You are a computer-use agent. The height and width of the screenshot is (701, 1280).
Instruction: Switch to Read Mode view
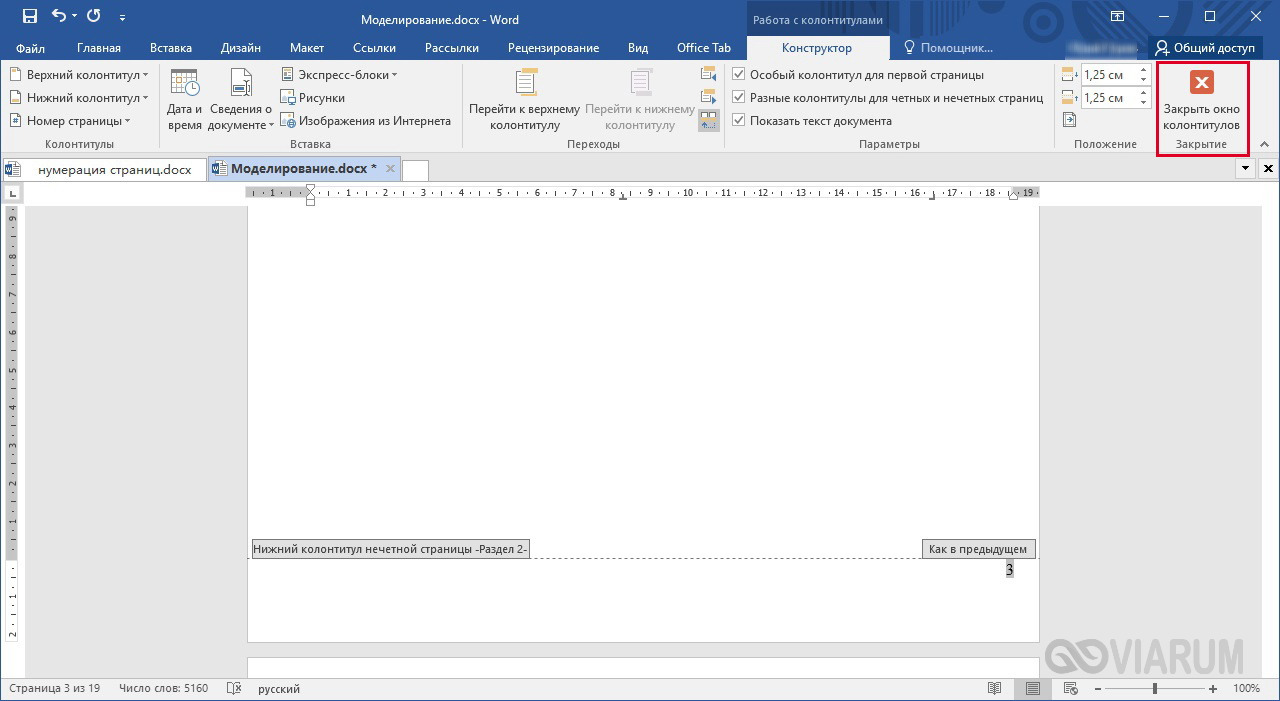coord(995,689)
